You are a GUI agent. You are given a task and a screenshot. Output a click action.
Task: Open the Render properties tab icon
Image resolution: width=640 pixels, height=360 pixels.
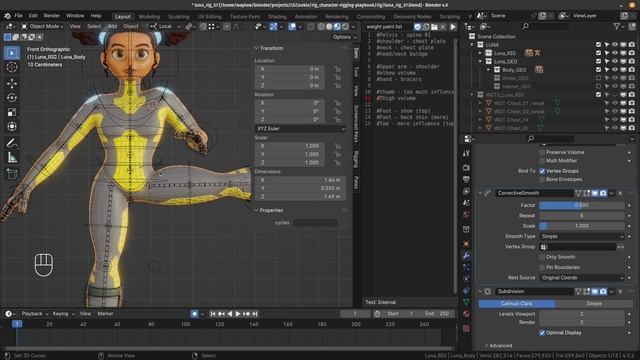click(466, 167)
